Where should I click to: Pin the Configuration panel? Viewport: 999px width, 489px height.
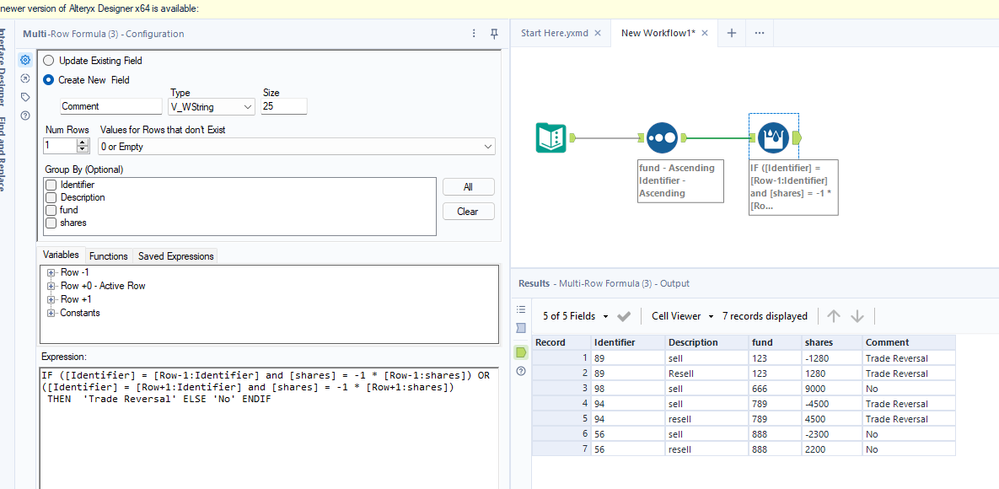tap(494, 34)
